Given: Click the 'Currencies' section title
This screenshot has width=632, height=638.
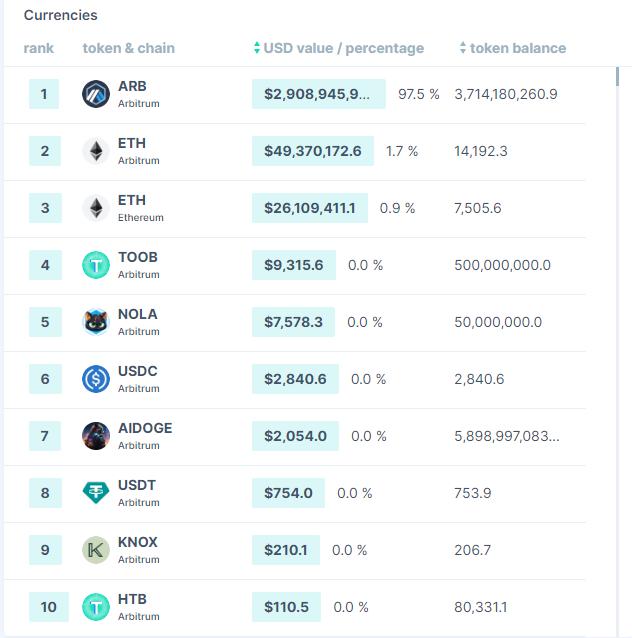Looking at the screenshot, I should point(61,15).
